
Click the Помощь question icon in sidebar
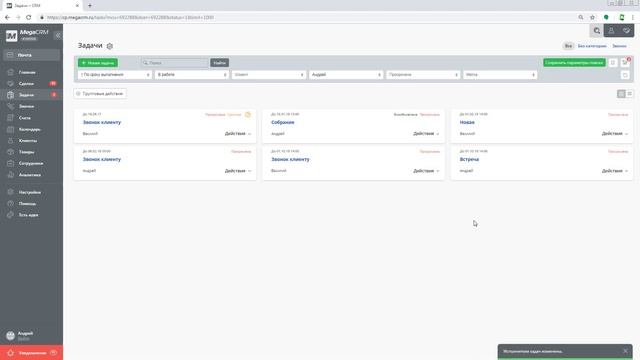(x=11, y=203)
